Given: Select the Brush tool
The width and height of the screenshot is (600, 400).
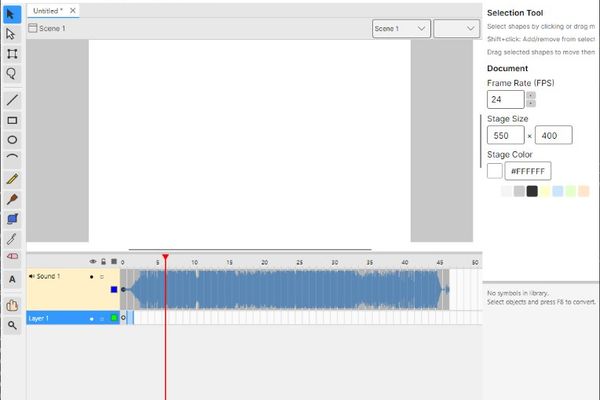Looking at the screenshot, I should pyautogui.click(x=12, y=199).
